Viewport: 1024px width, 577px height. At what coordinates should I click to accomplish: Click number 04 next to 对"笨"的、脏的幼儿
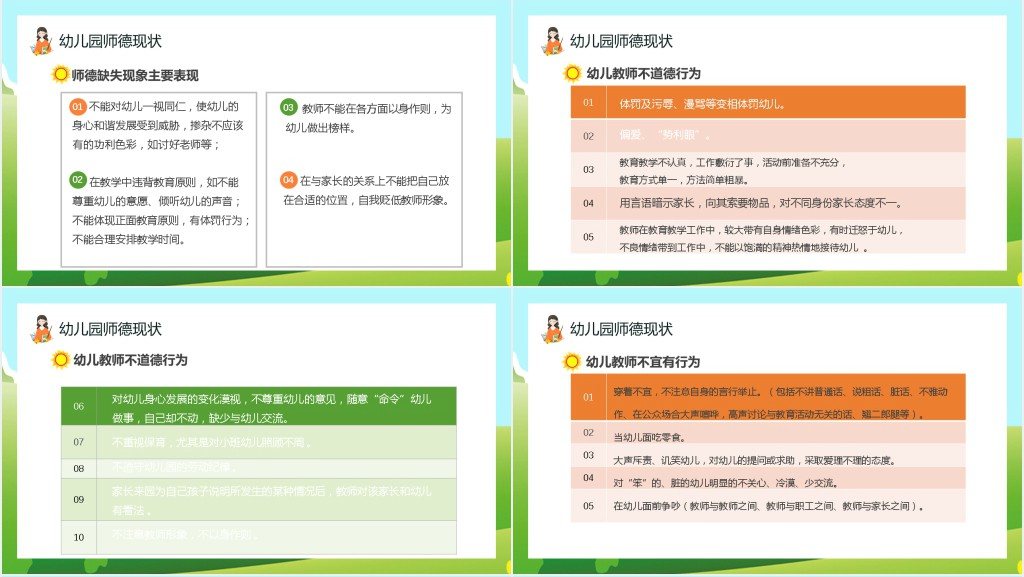[x=588, y=478]
